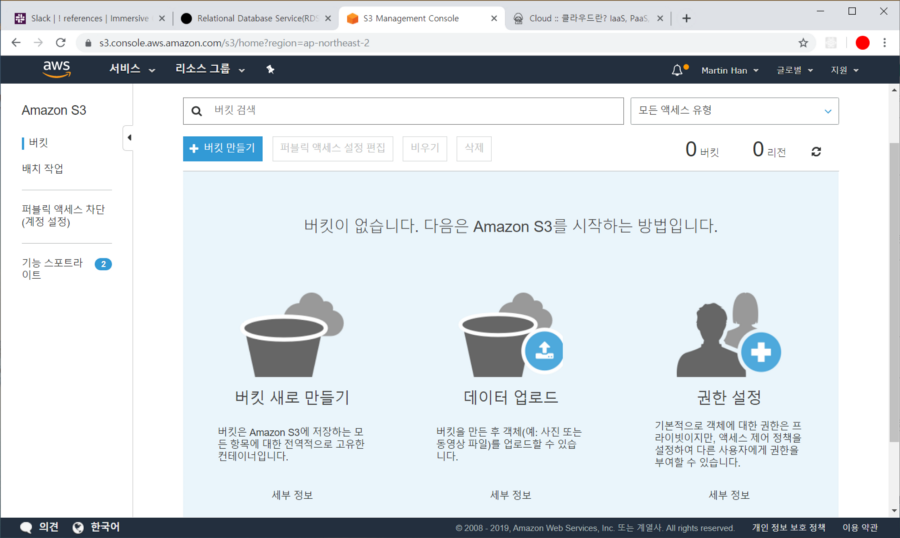Open Chrome three-dot menu

[x=885, y=42]
